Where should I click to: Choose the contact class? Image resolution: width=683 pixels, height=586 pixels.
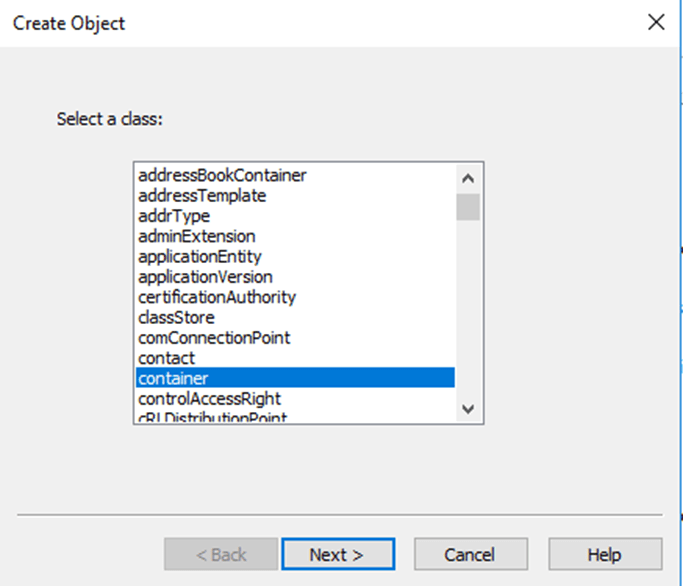tap(167, 358)
